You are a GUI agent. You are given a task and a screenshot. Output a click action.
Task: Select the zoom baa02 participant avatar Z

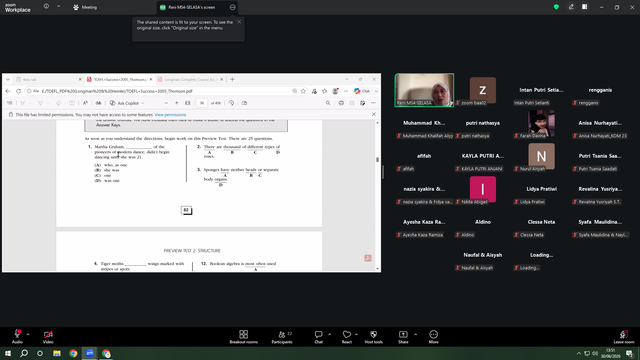(x=482, y=90)
